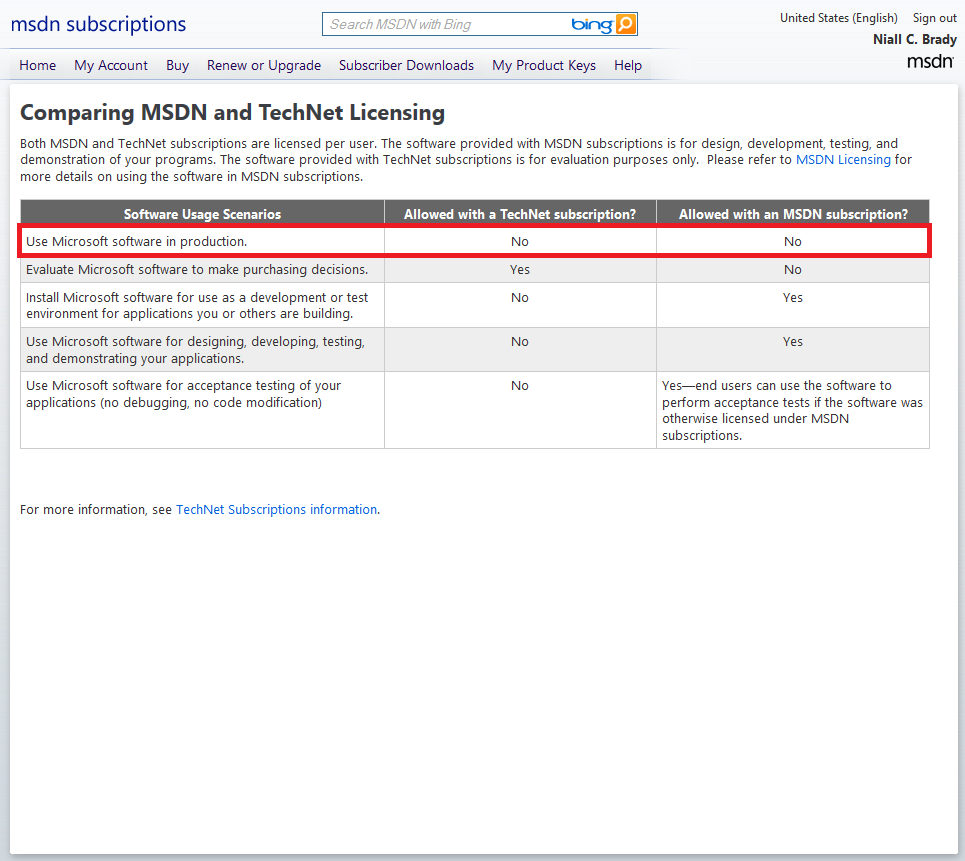Click the MSDN 'No' cell in the Evaluate row

(x=793, y=270)
